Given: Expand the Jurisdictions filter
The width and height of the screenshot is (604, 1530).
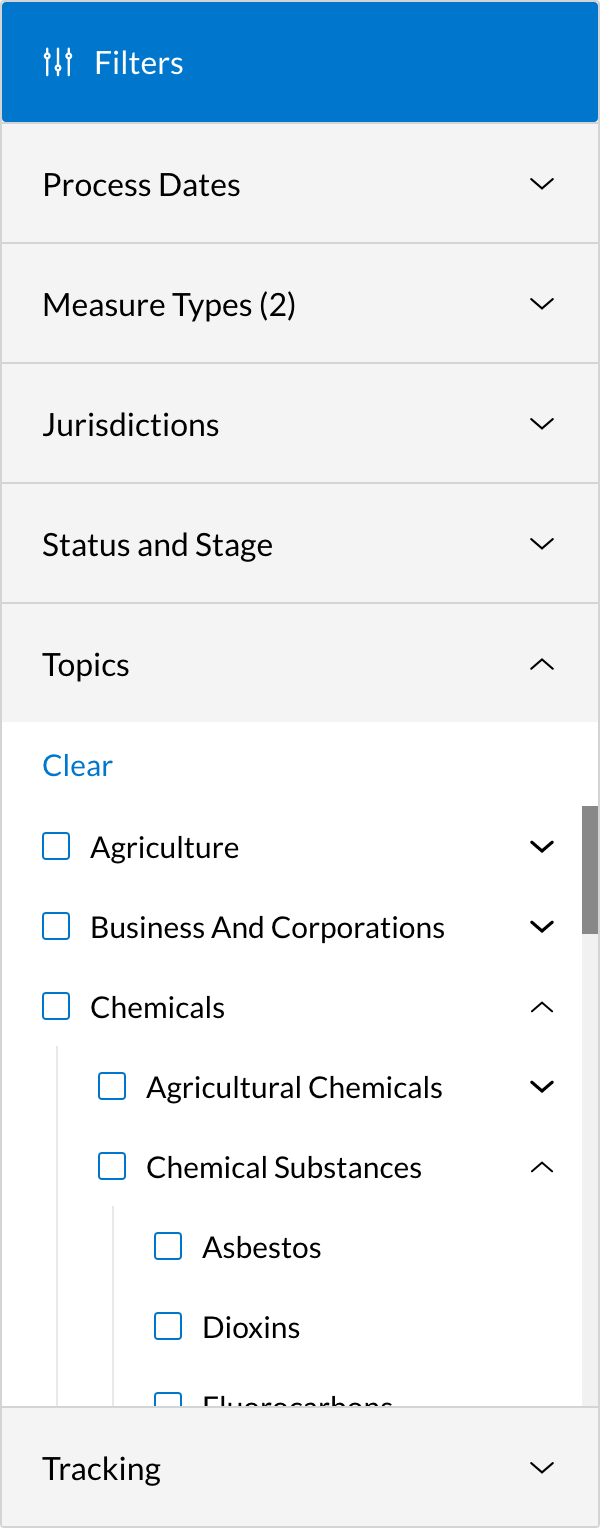Looking at the screenshot, I should click(541, 424).
